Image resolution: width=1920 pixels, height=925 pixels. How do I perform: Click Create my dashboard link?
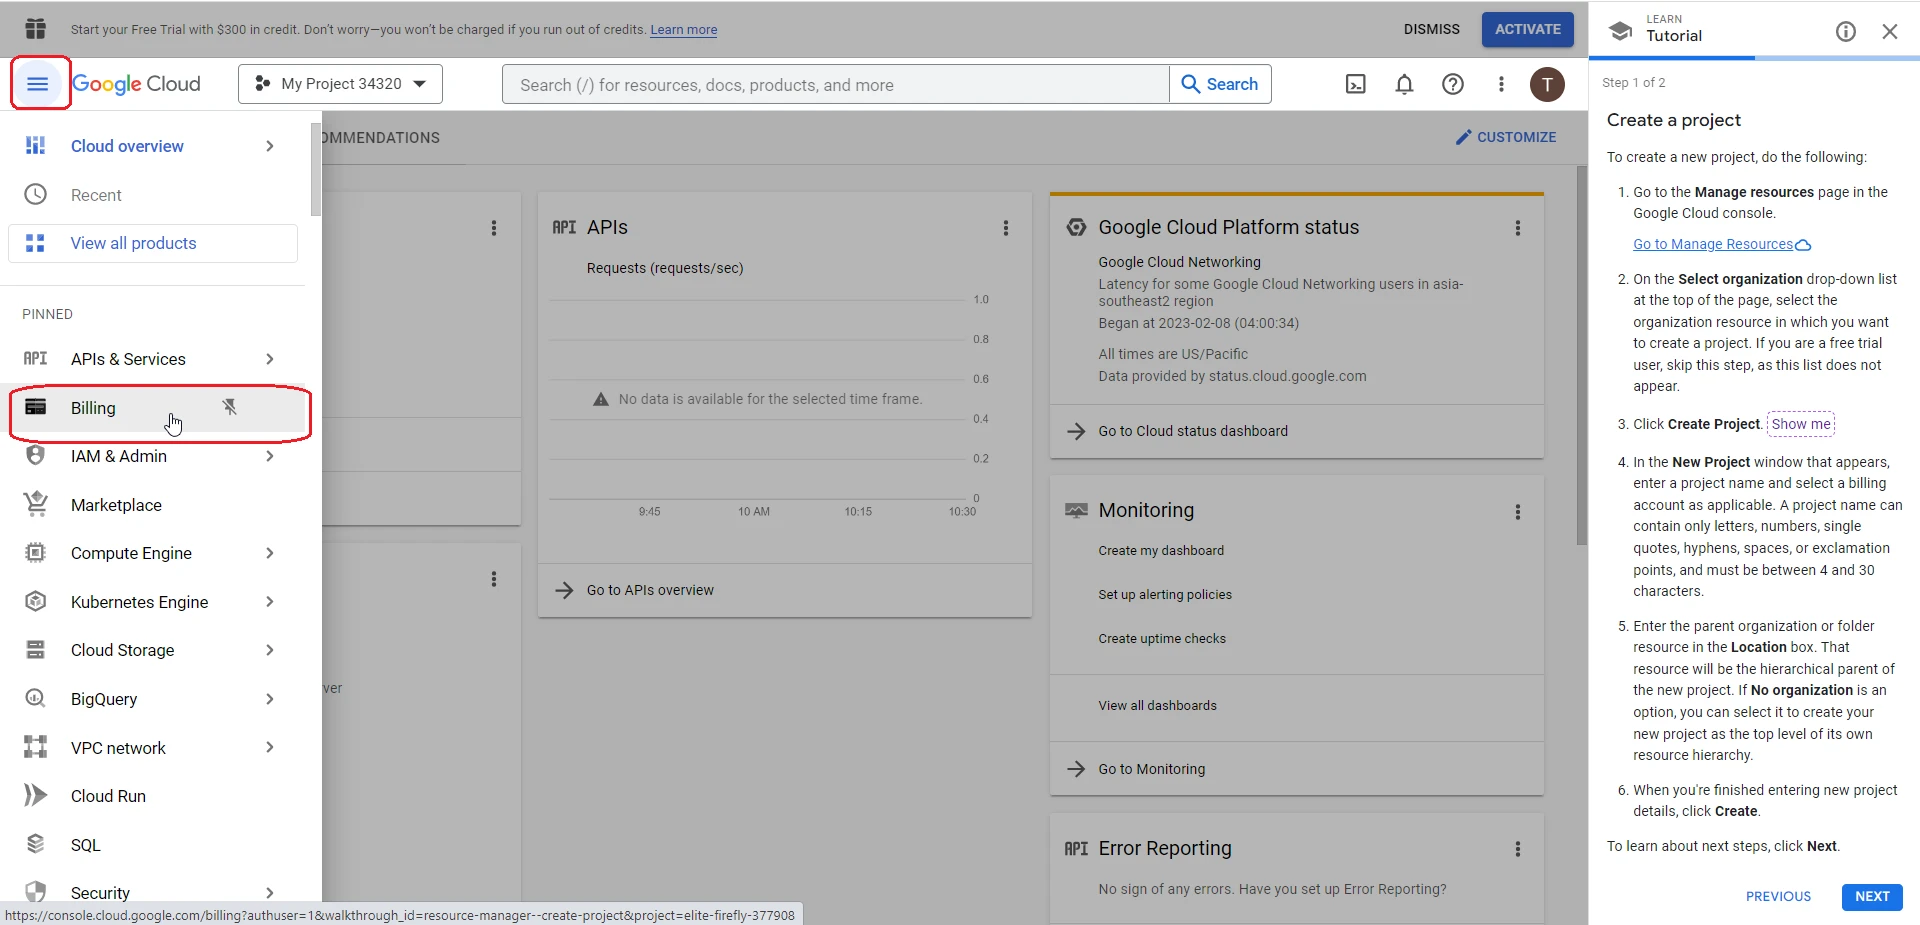(1161, 551)
